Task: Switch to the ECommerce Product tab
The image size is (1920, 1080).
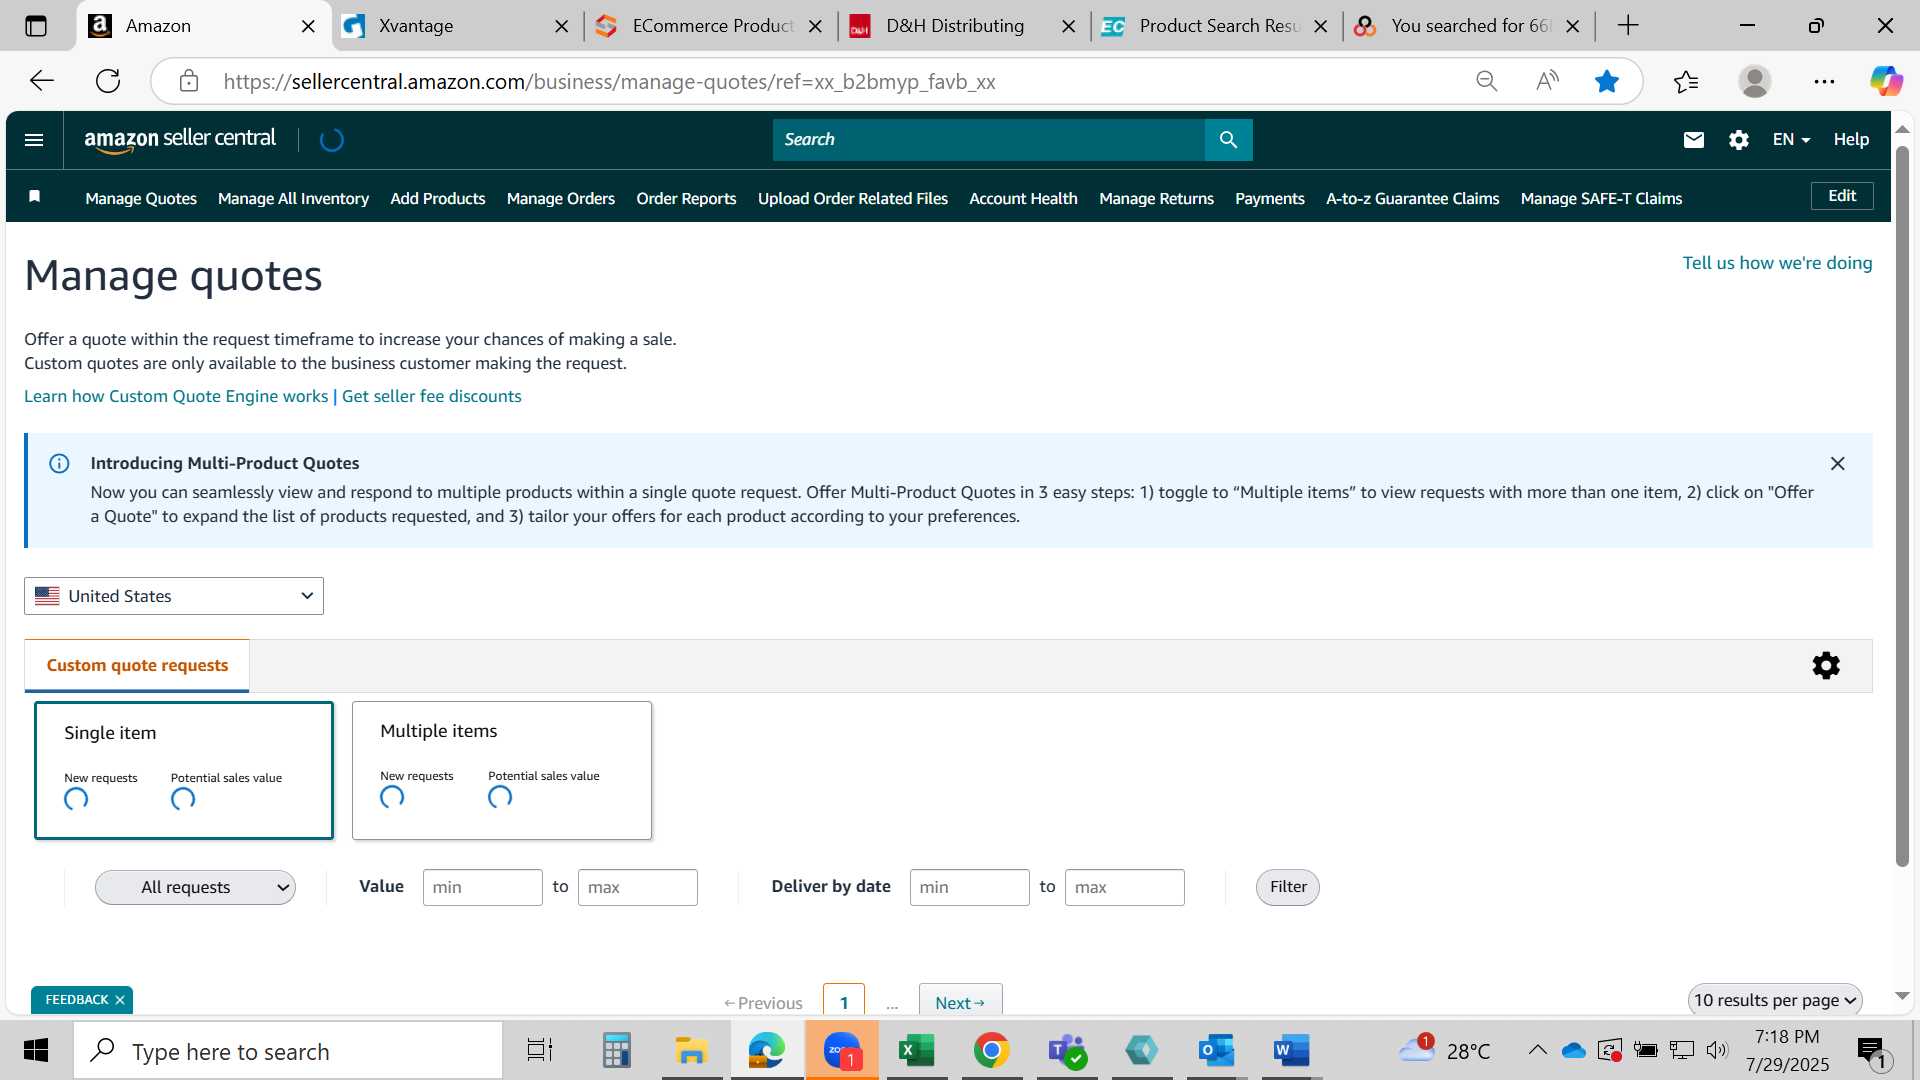Action: (712, 26)
